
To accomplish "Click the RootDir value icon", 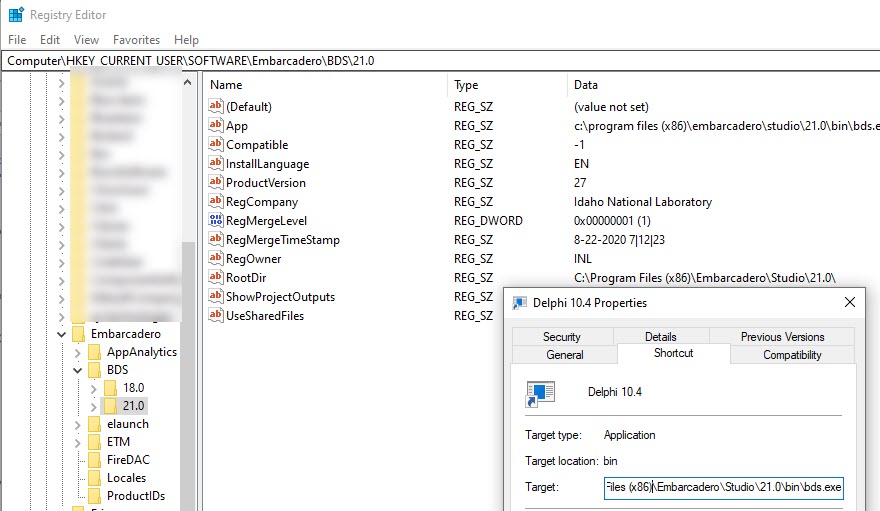I will tap(216, 277).
